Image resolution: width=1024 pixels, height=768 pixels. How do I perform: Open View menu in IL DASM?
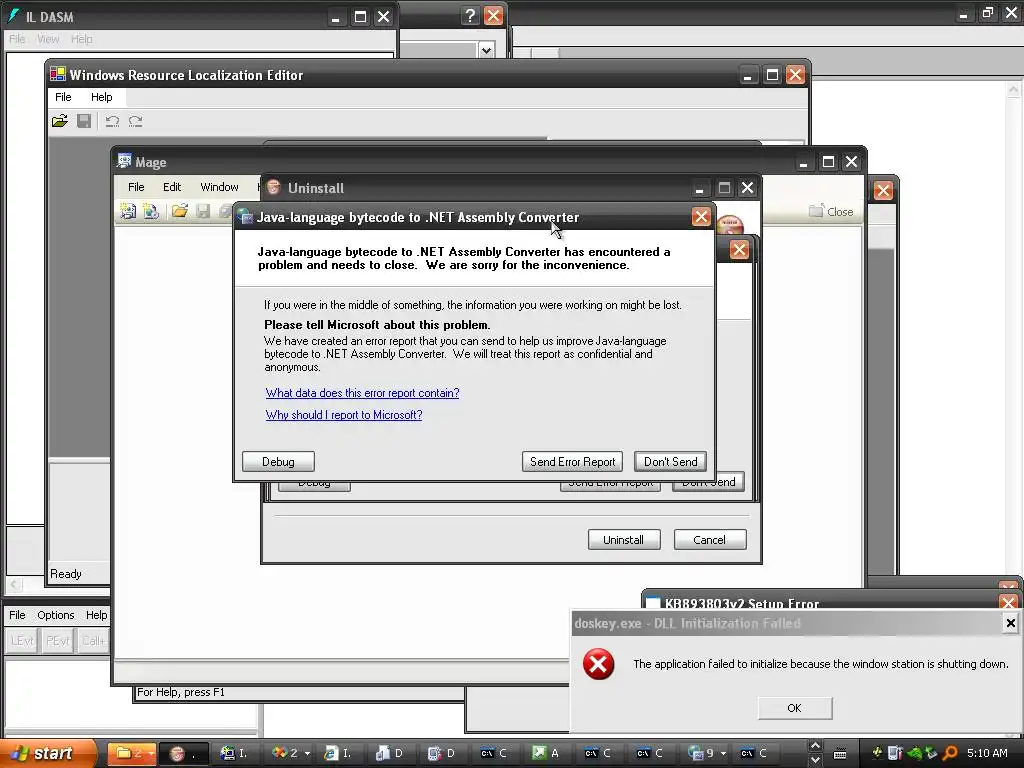click(x=48, y=39)
